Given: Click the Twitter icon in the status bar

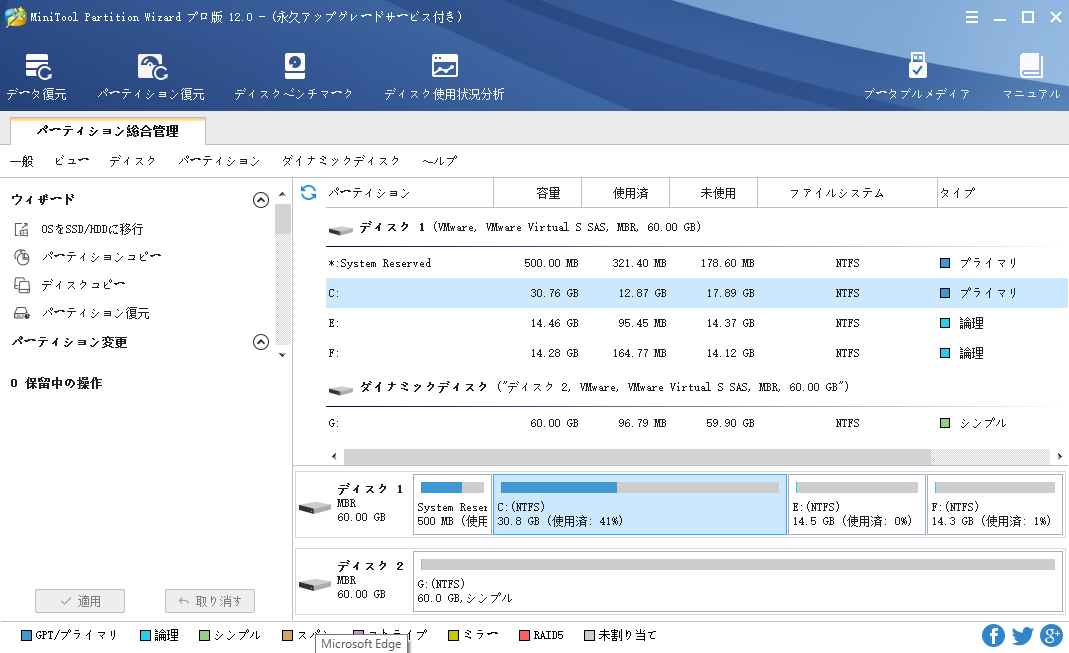Looking at the screenshot, I should (1022, 635).
